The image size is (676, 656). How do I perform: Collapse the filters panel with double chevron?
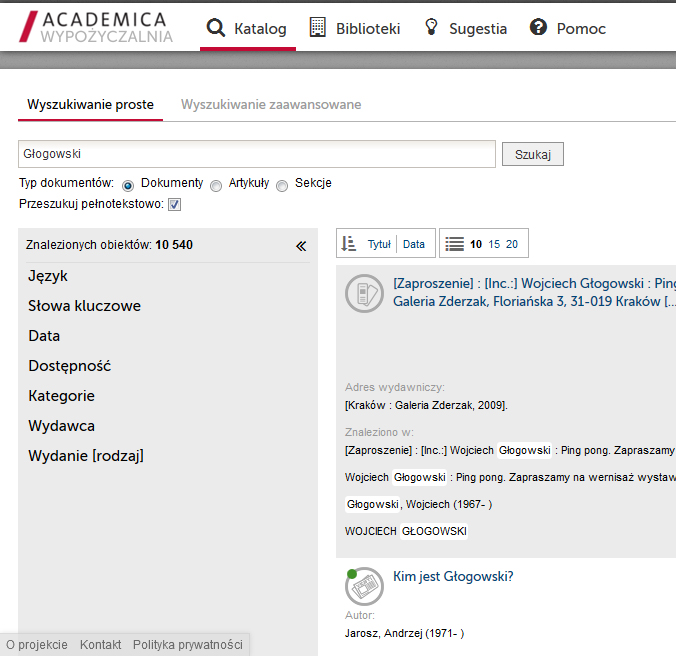tap(301, 246)
